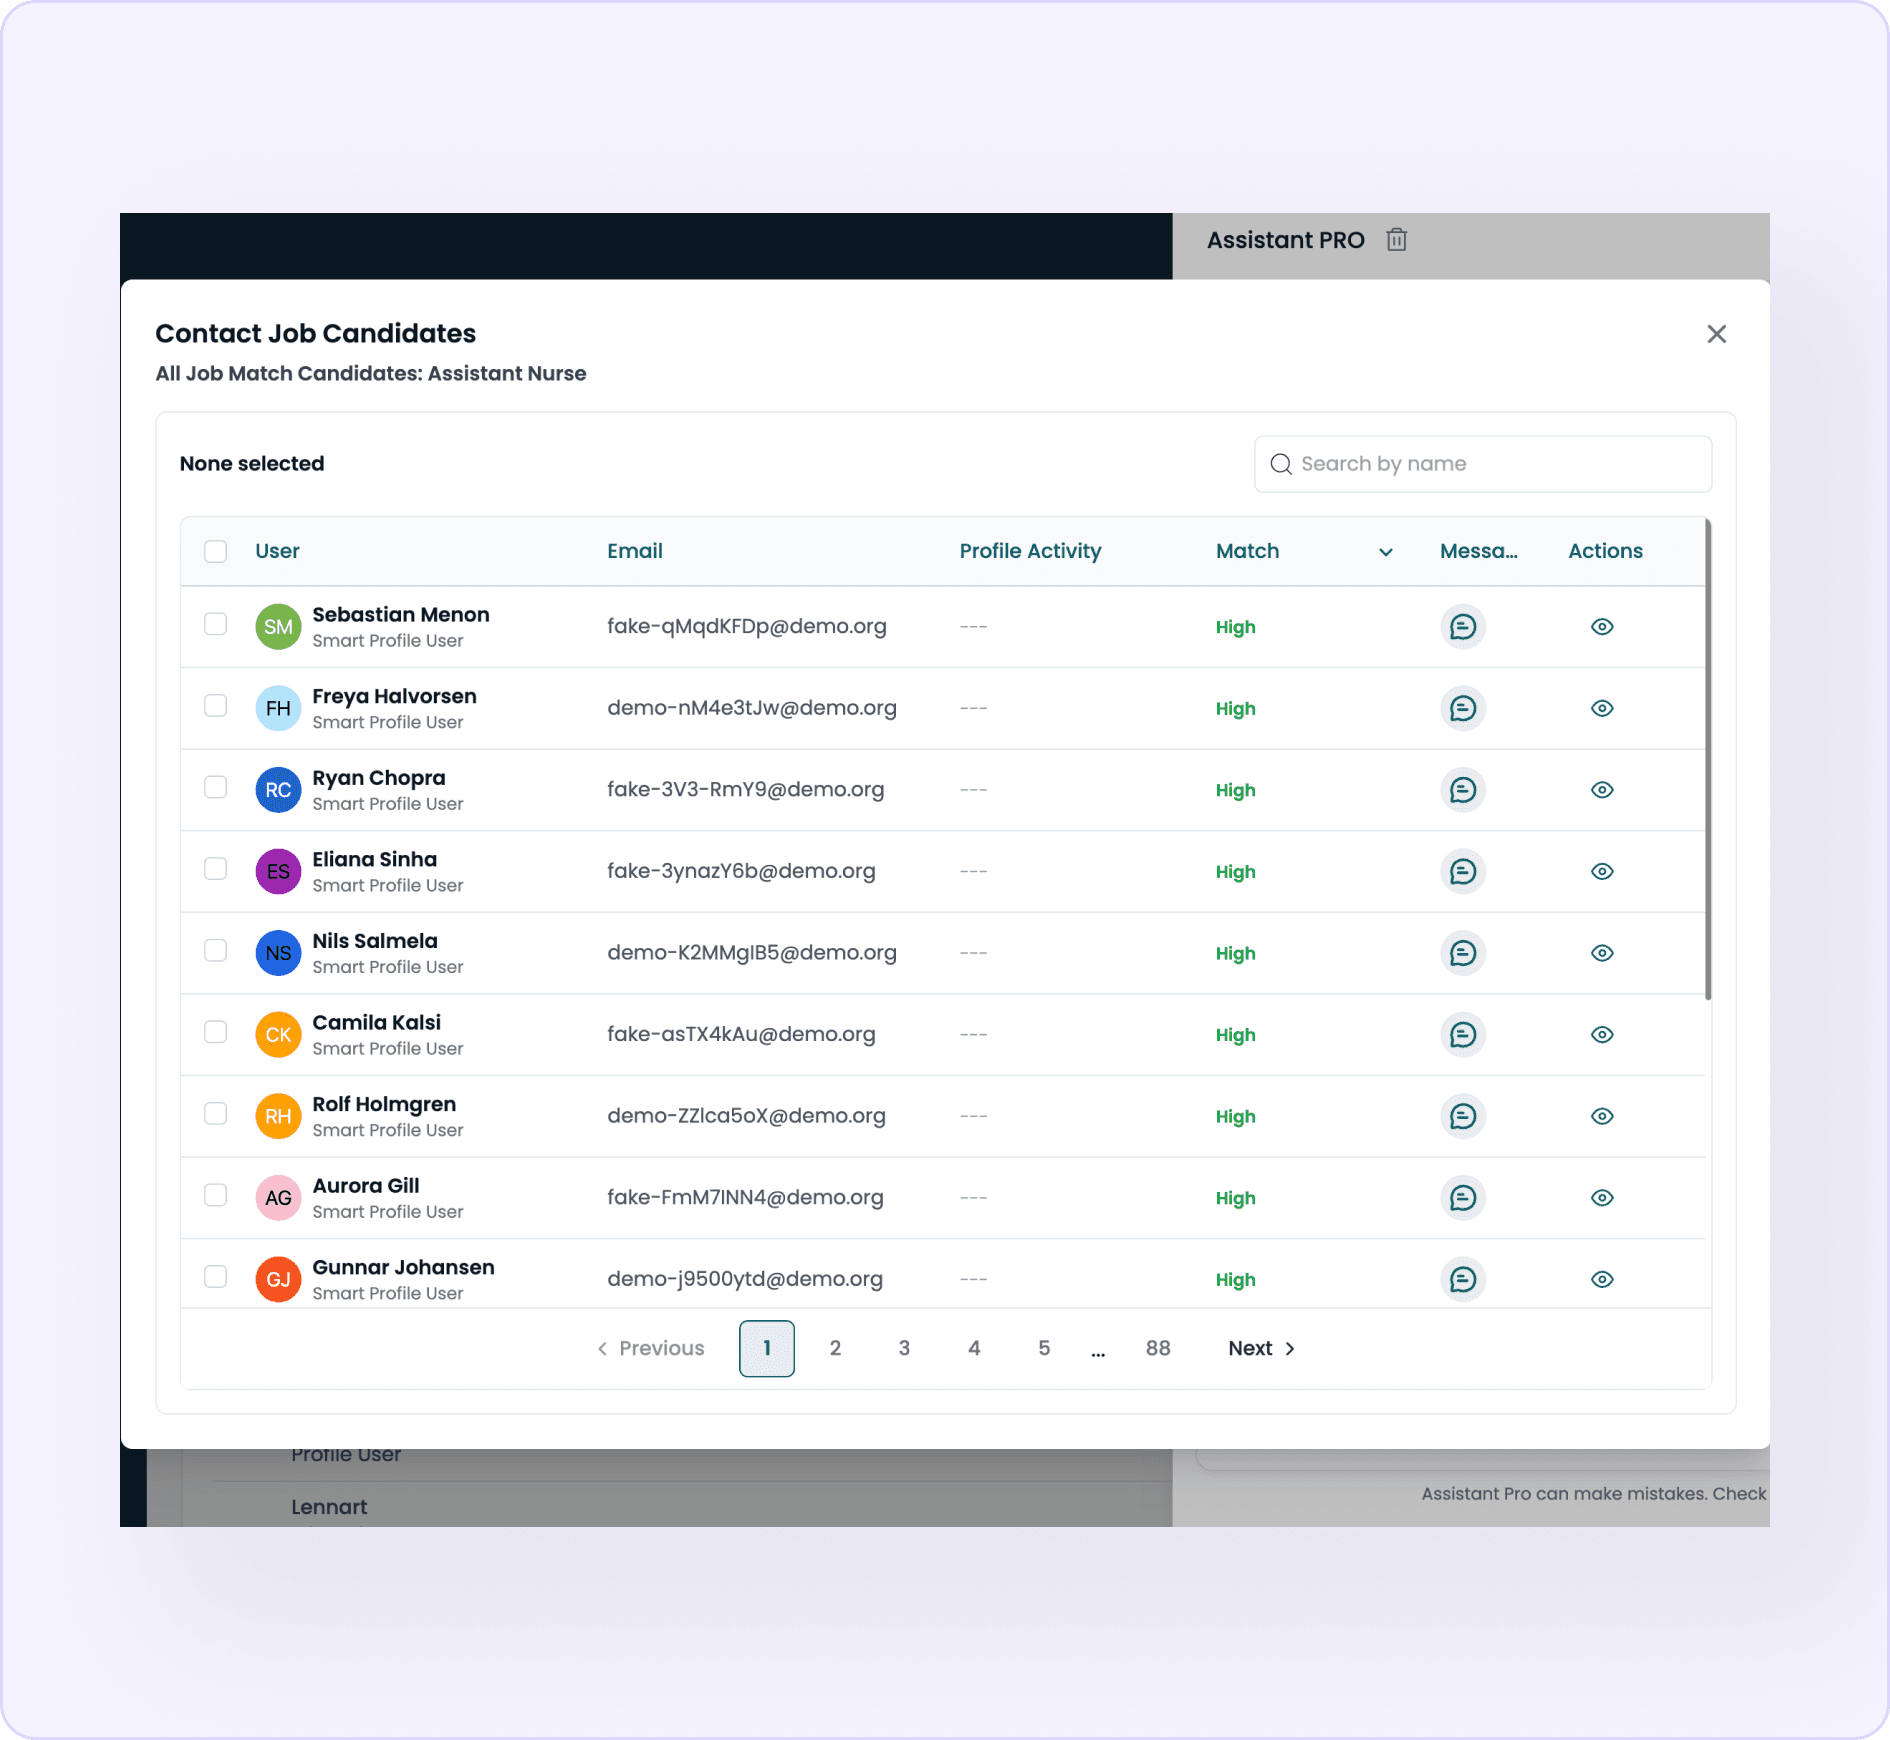Click High match for Aurora Gill

pos(1236,1198)
